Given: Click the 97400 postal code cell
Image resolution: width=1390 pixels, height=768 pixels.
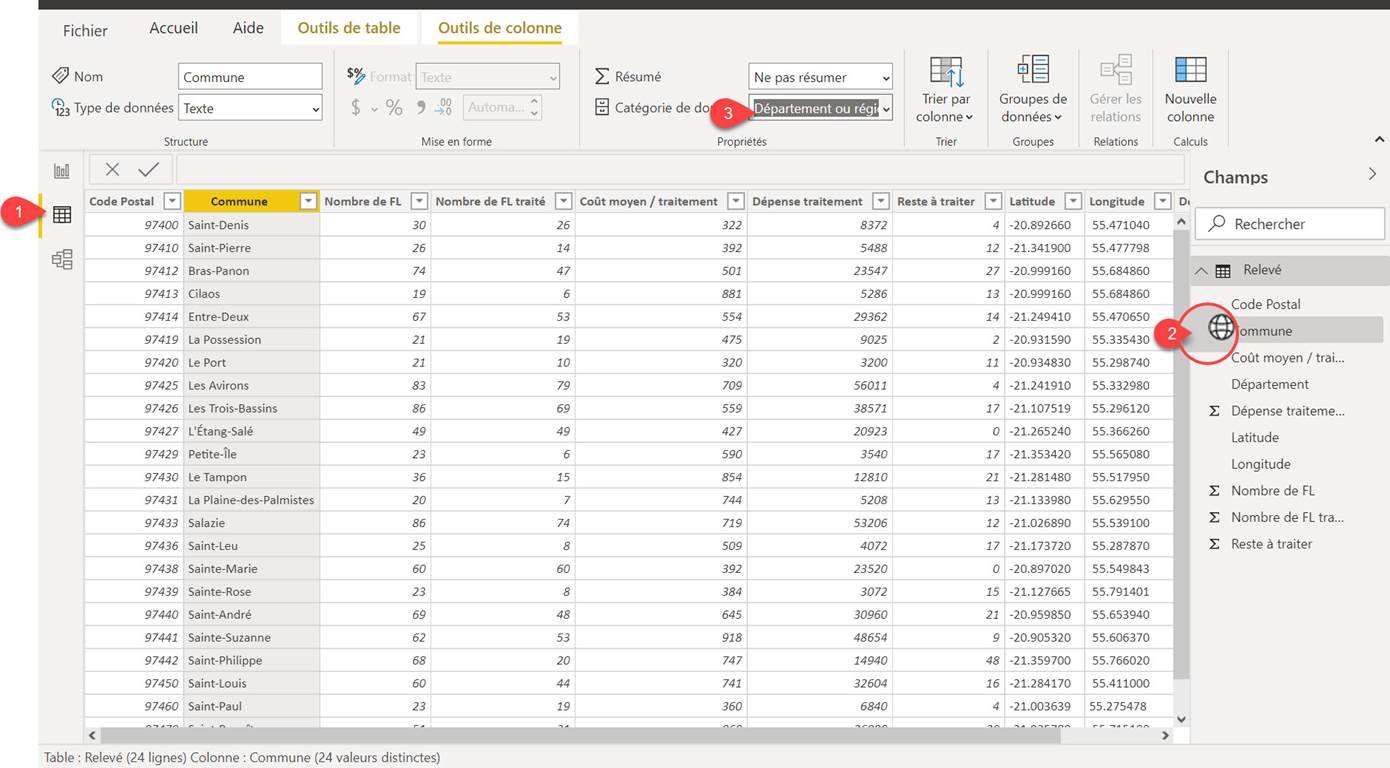Looking at the screenshot, I should [x=134, y=225].
